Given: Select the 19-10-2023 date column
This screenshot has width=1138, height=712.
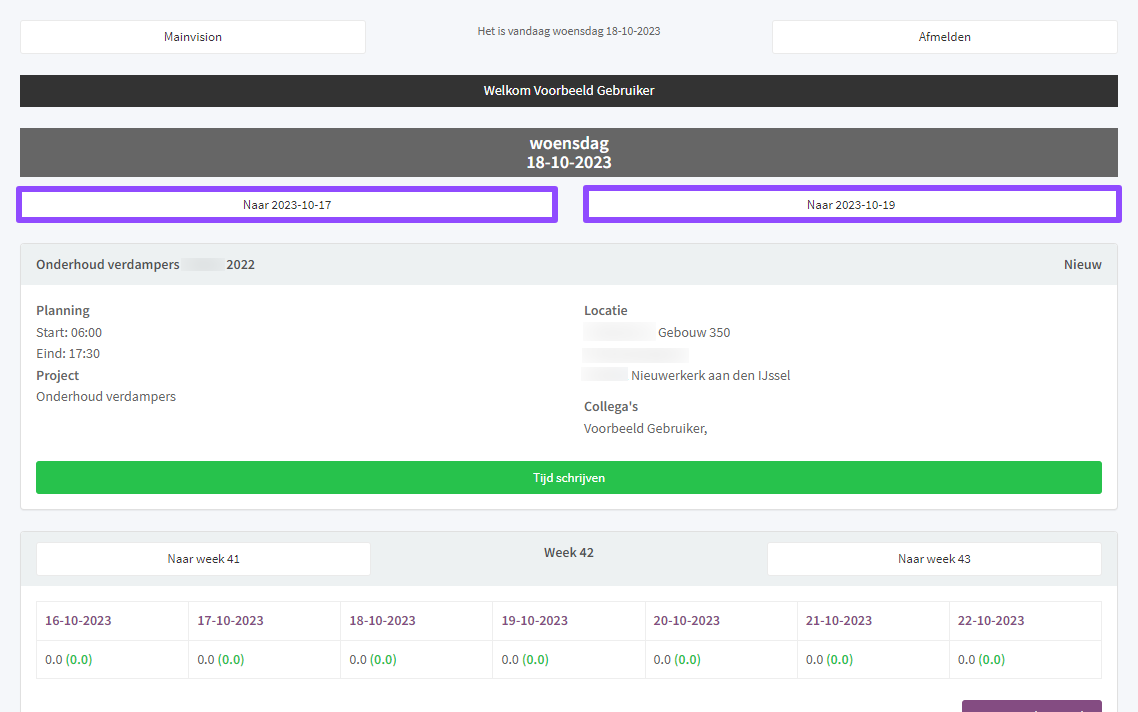Looking at the screenshot, I should coord(534,621).
